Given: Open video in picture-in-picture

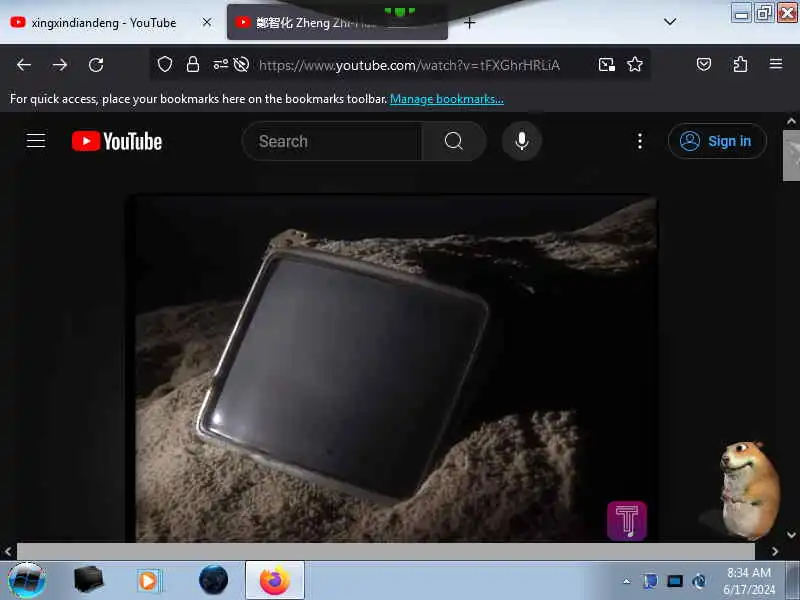Looking at the screenshot, I should [606, 64].
